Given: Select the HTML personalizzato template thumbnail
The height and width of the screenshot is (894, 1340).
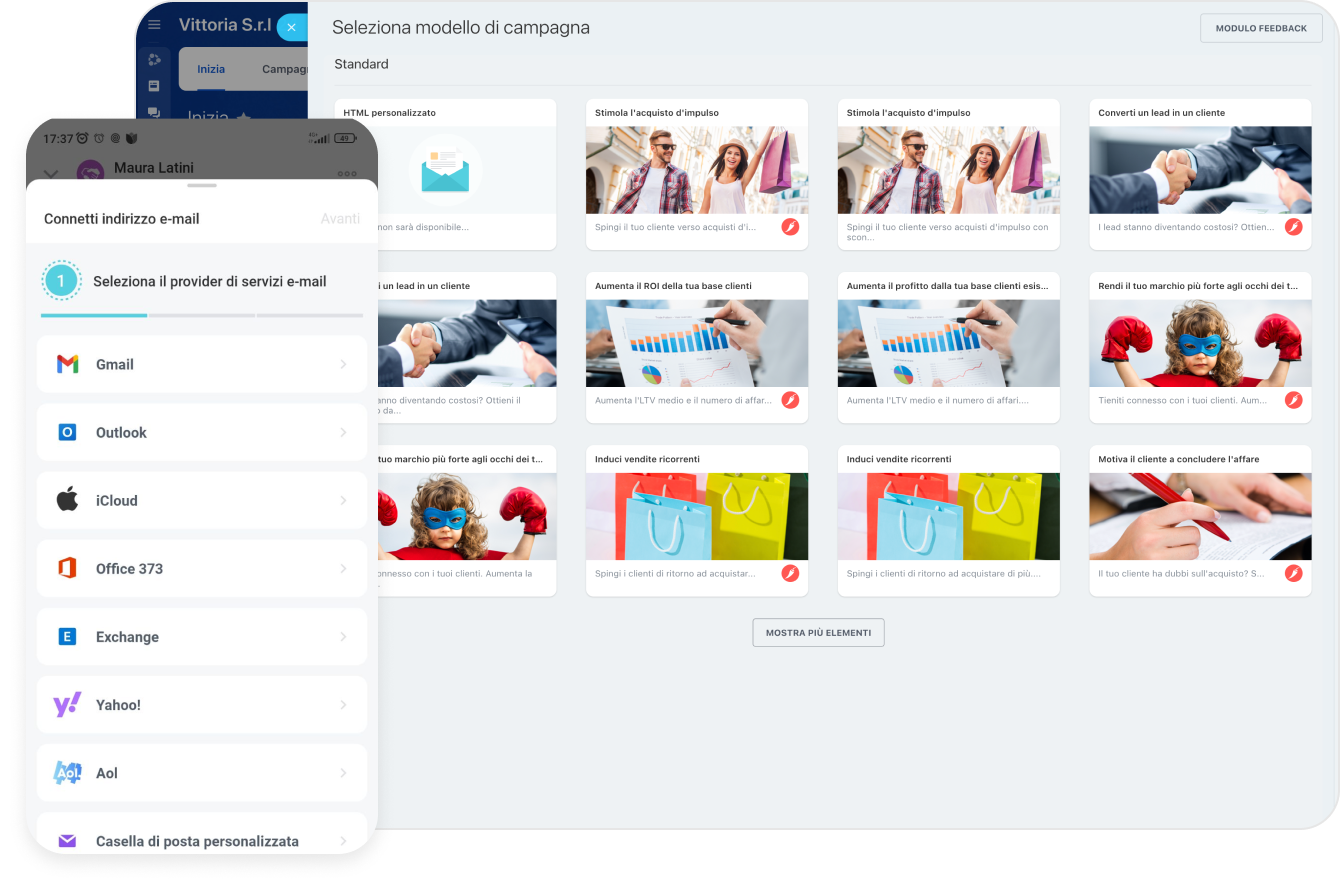Looking at the screenshot, I should point(445,170).
